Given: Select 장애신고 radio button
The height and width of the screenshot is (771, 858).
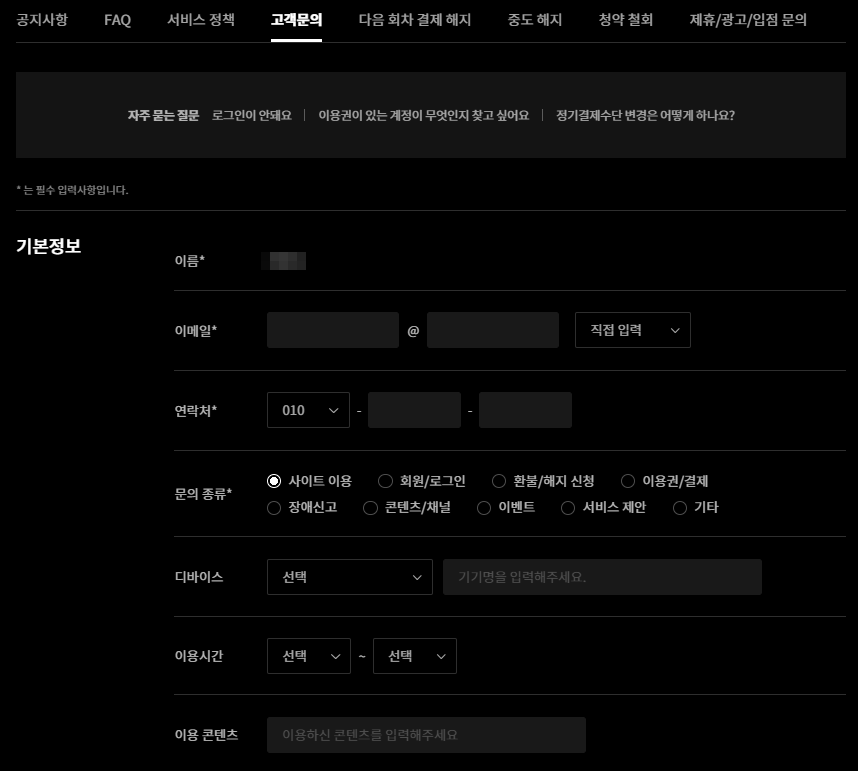Looking at the screenshot, I should pyautogui.click(x=274, y=507).
